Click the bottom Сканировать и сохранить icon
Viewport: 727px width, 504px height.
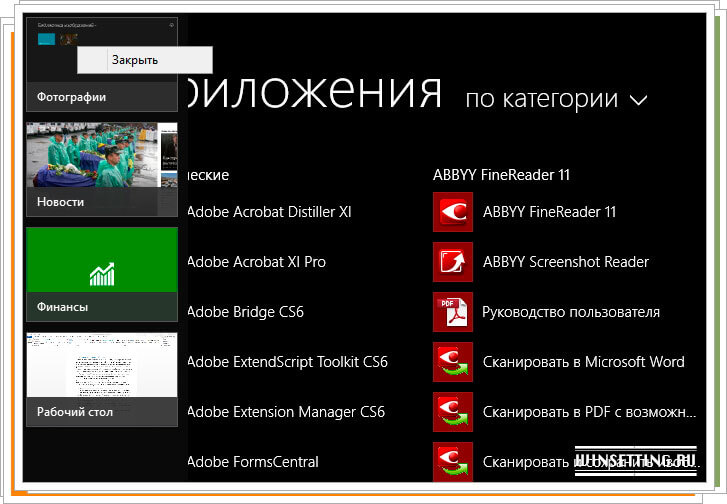(x=453, y=462)
